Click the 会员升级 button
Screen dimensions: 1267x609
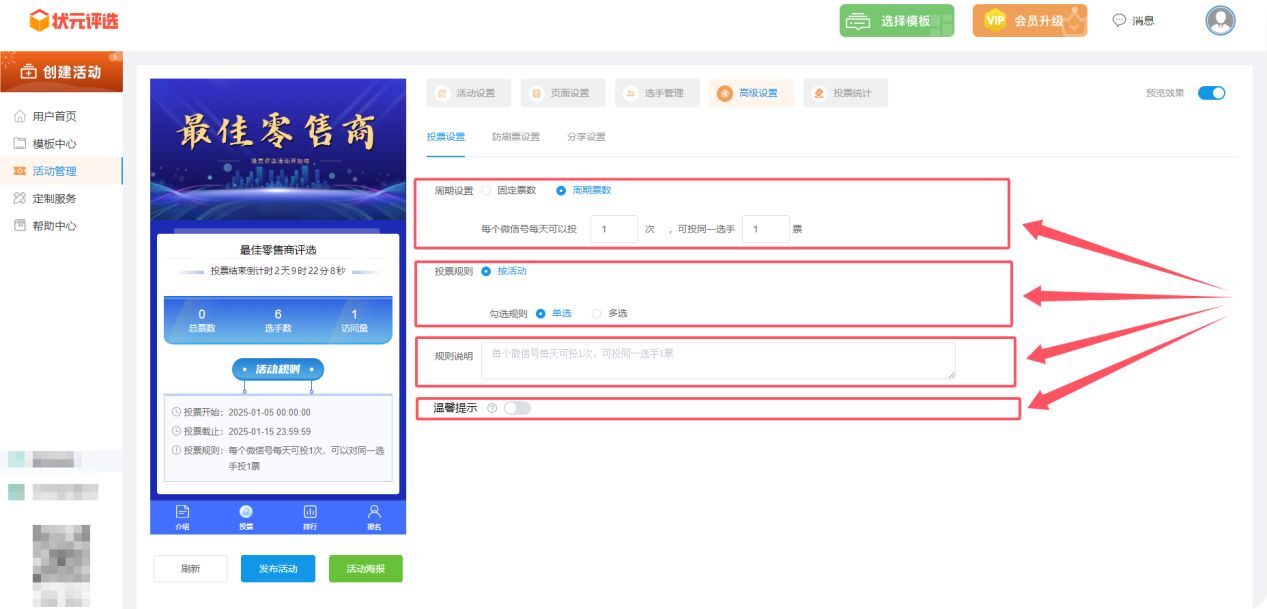pos(1030,20)
